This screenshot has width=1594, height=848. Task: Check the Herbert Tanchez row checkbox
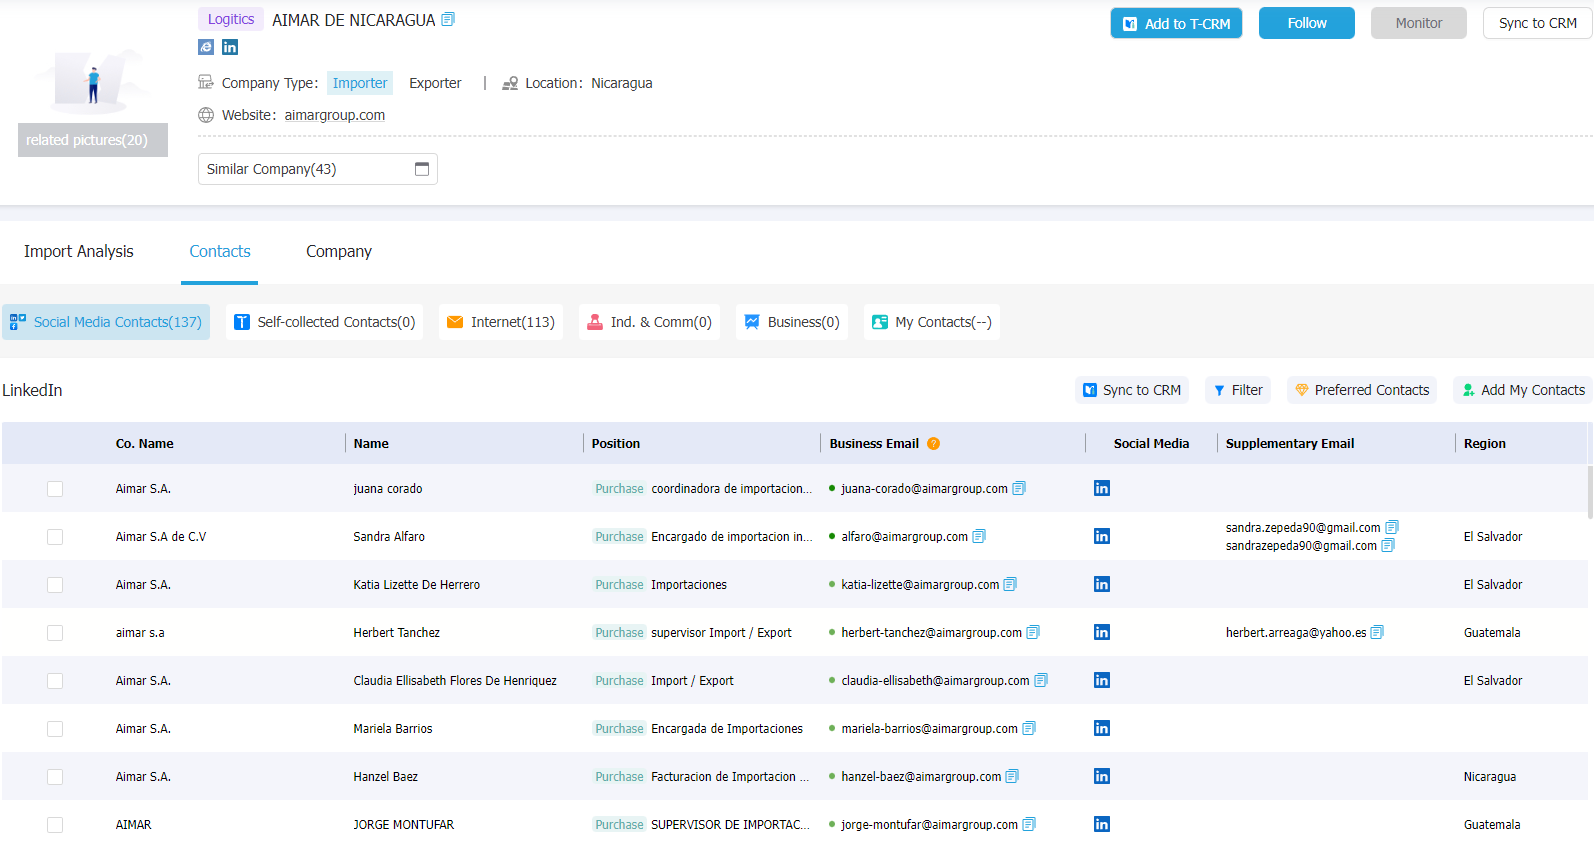coord(55,633)
